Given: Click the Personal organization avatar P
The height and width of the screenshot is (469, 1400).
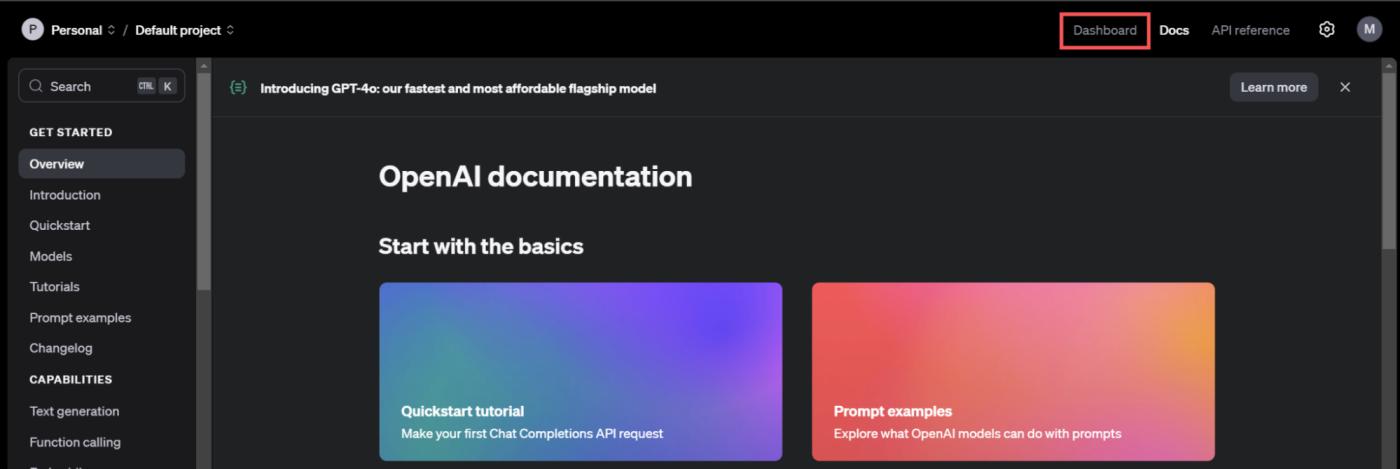Looking at the screenshot, I should [33, 30].
